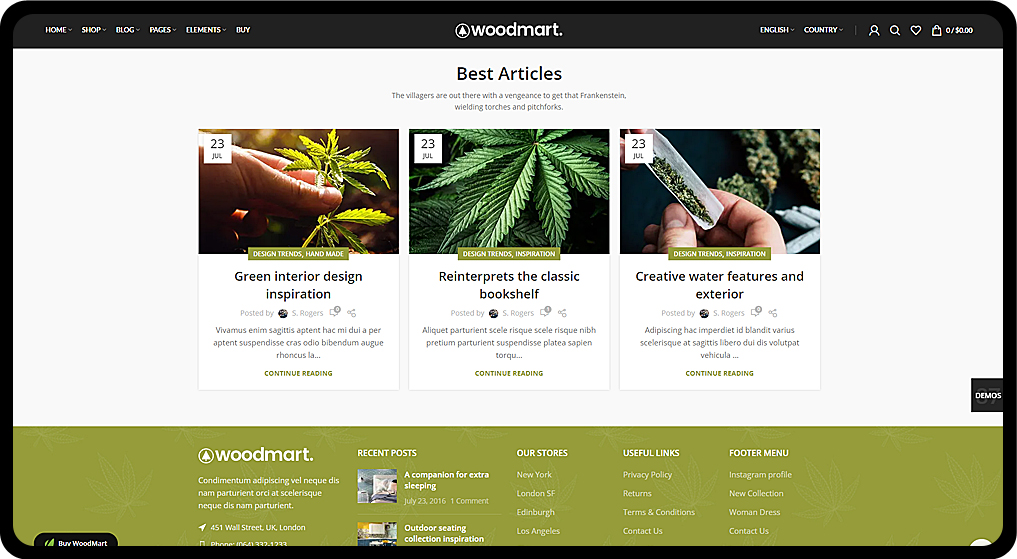Expand the ELEMENTS menu dropdown
Image resolution: width=1017 pixels, height=559 pixels.
click(x=206, y=30)
